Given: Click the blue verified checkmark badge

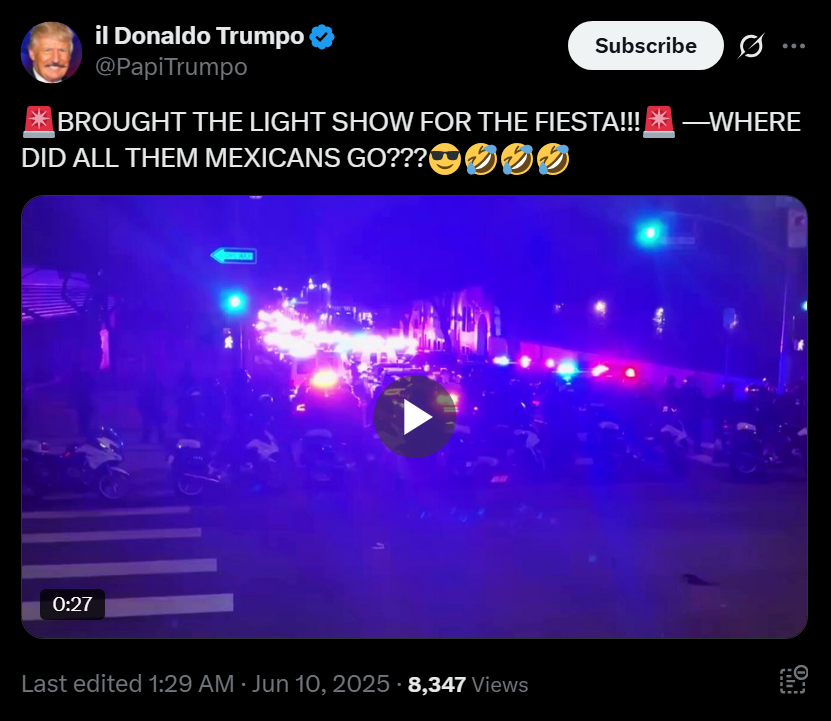Looking at the screenshot, I should pyautogui.click(x=322, y=37).
